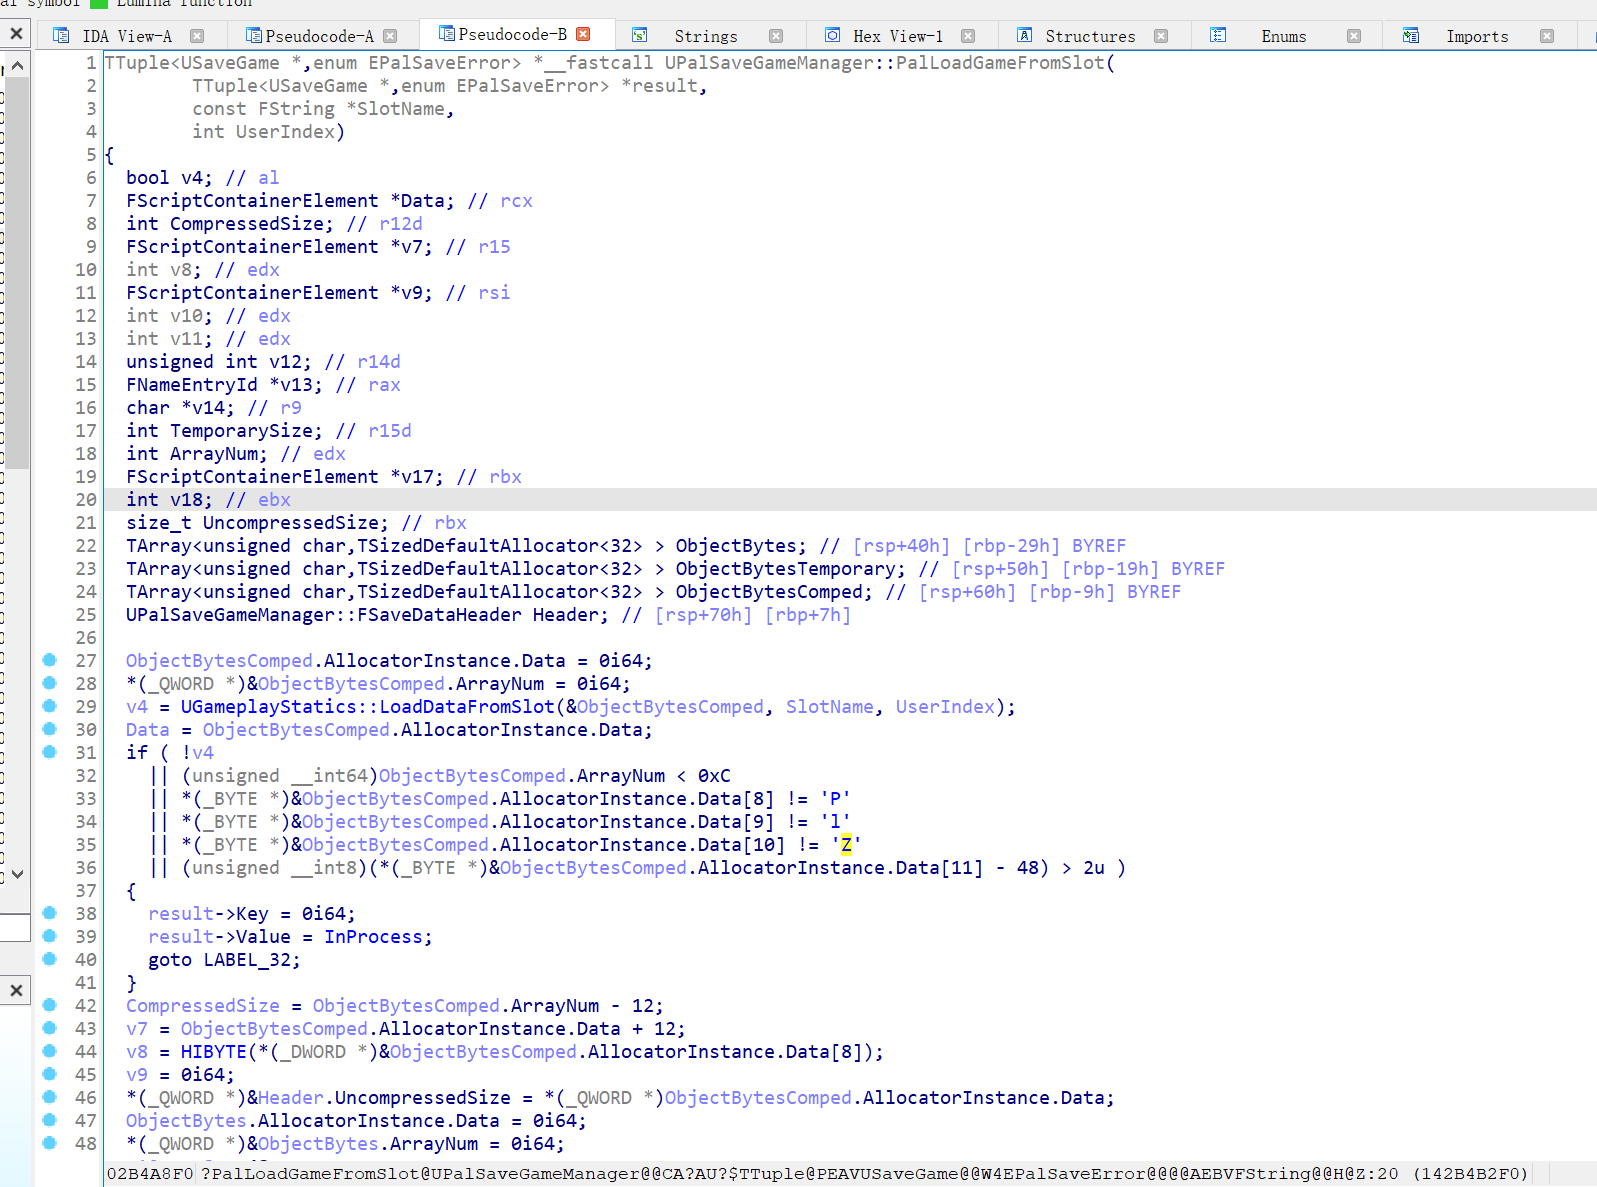Click 'PalLoadGameFromSlot' function name on line 1
The image size is (1597, 1187).
[1000, 63]
